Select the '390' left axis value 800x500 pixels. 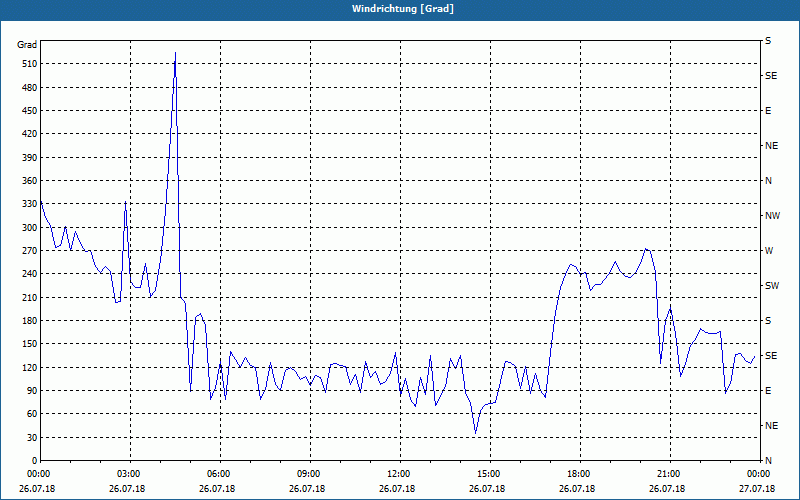30,158
